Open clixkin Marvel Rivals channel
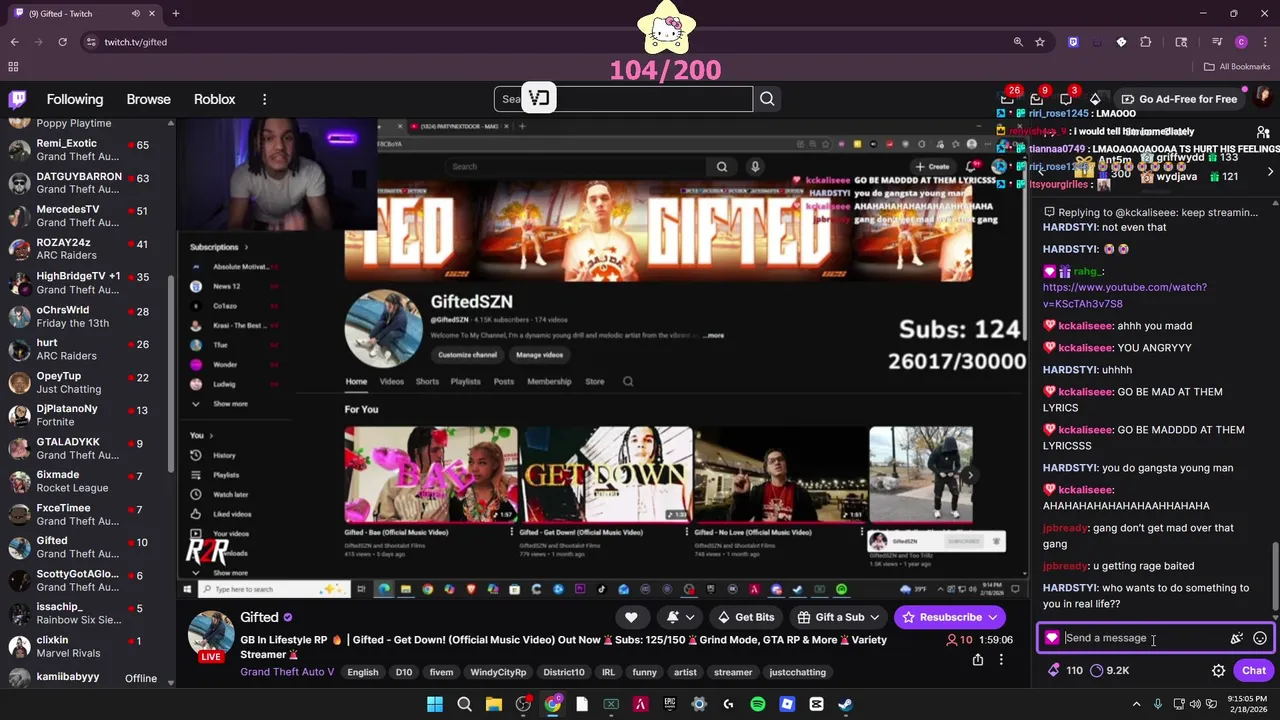Viewport: 1280px width, 720px height. pyautogui.click(x=86, y=647)
